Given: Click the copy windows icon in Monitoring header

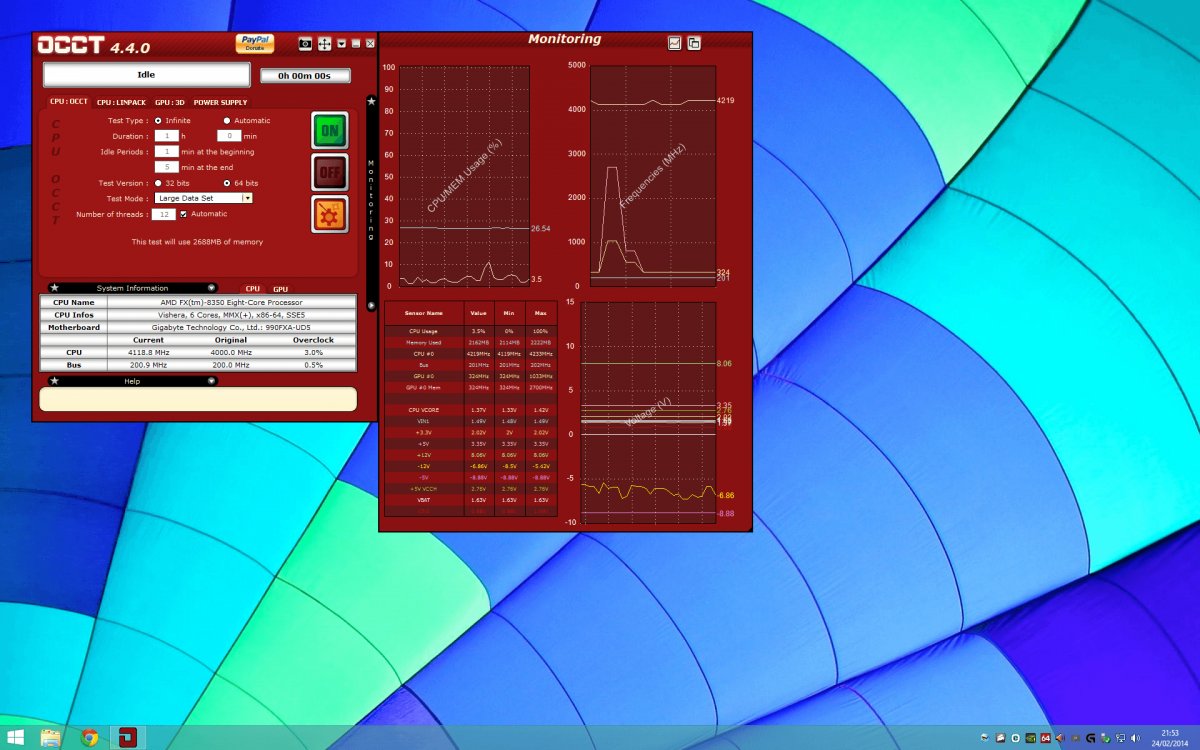Looking at the screenshot, I should click(x=694, y=42).
